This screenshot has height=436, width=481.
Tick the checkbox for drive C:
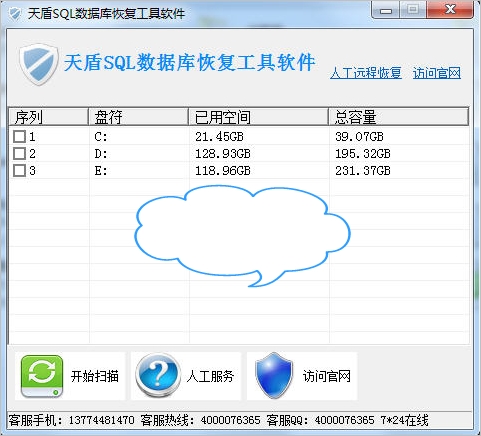pyautogui.click(x=19, y=136)
